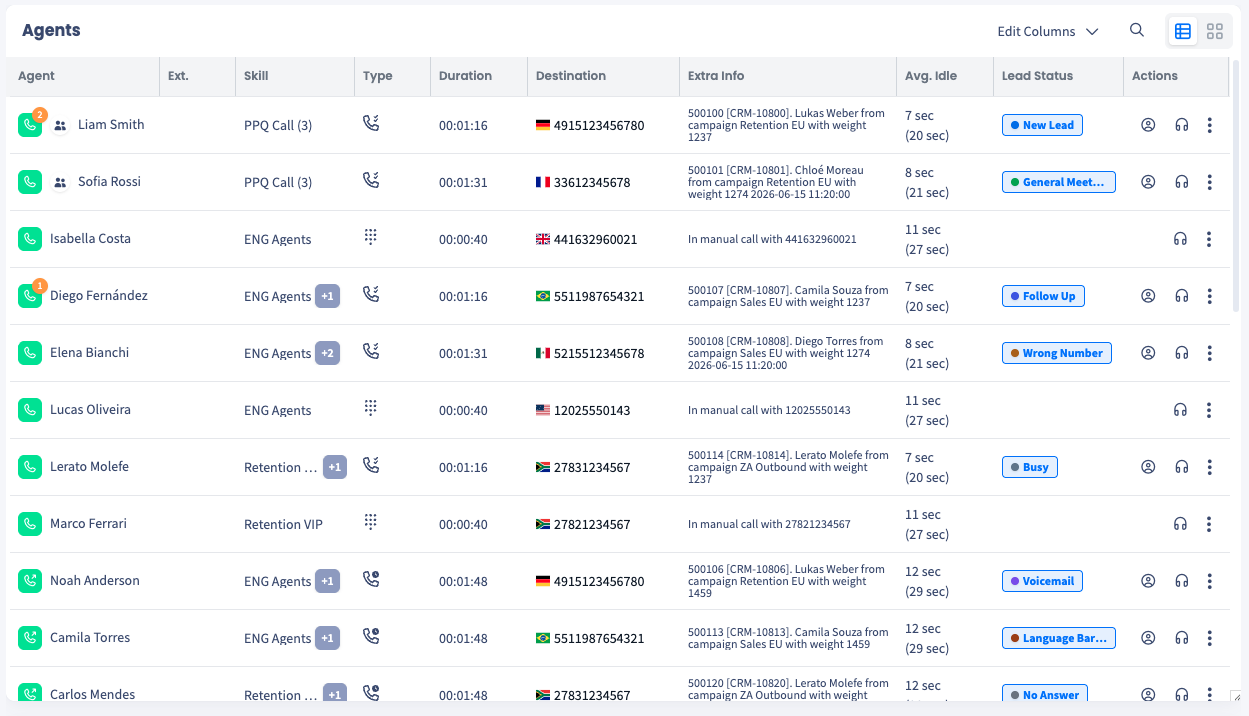Click headphones icon in Lucas Oliveira row
1249x716 pixels.
(x=1181, y=410)
